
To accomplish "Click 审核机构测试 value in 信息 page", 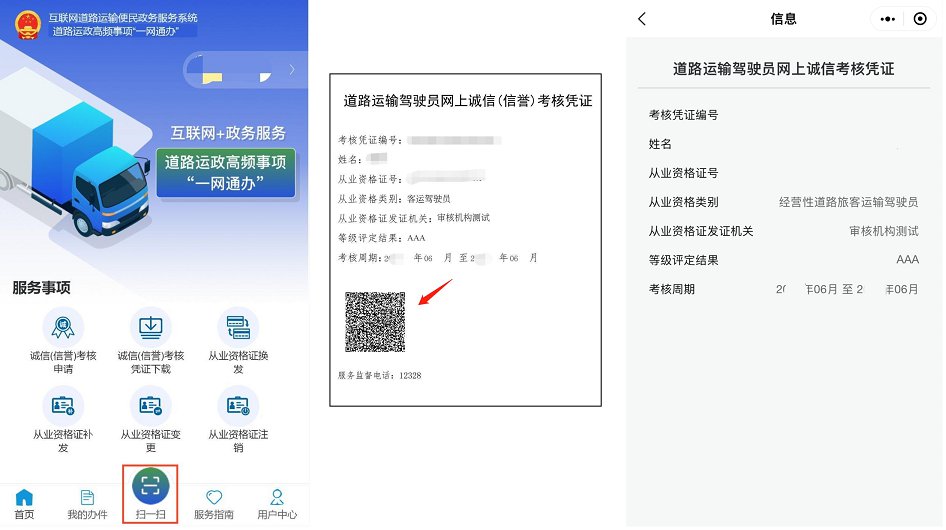I will pos(884,231).
